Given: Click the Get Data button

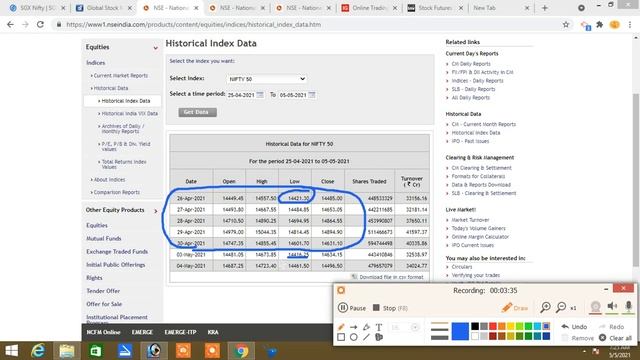Looking at the screenshot, I should coord(197,112).
